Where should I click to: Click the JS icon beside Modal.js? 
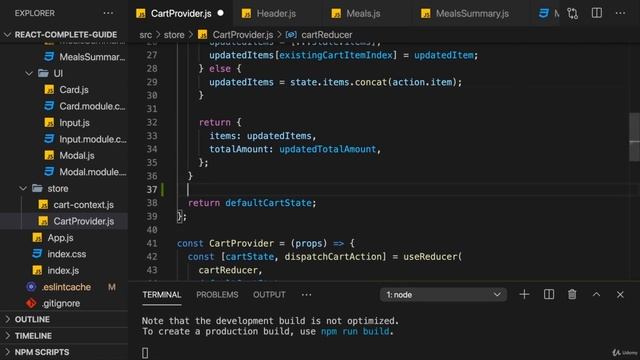pyautogui.click(x=49, y=156)
